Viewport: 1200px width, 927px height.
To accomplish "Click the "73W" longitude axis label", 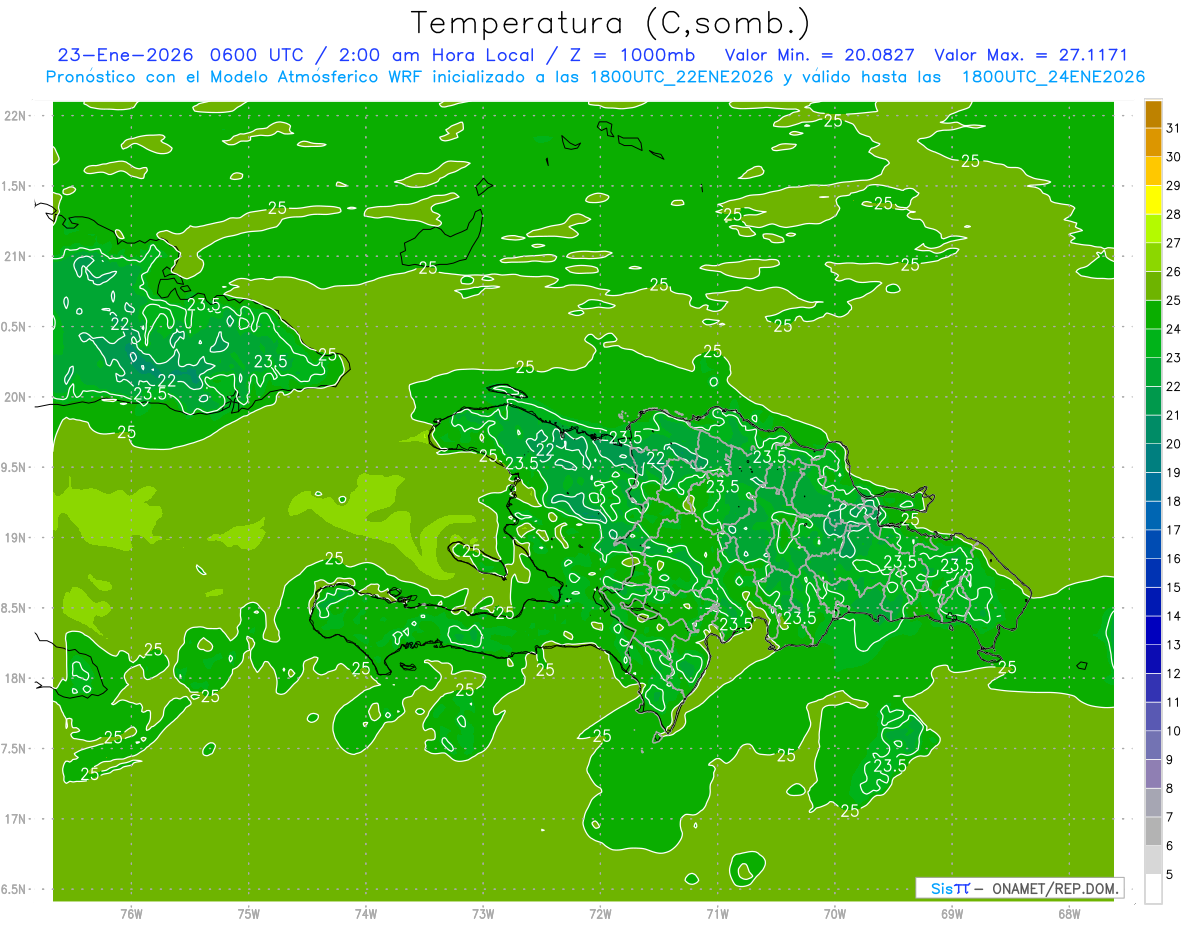I will pos(483,913).
